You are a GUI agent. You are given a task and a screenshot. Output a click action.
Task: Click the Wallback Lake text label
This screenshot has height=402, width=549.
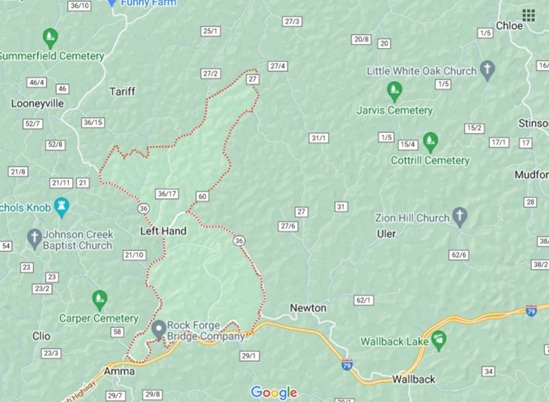click(394, 341)
